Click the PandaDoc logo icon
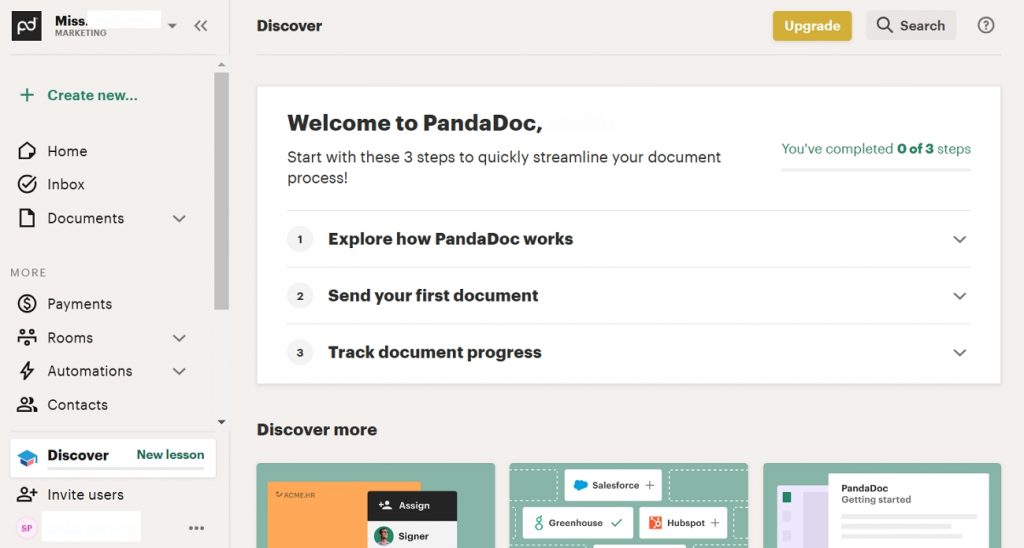The image size is (1024, 548). tap(27, 26)
